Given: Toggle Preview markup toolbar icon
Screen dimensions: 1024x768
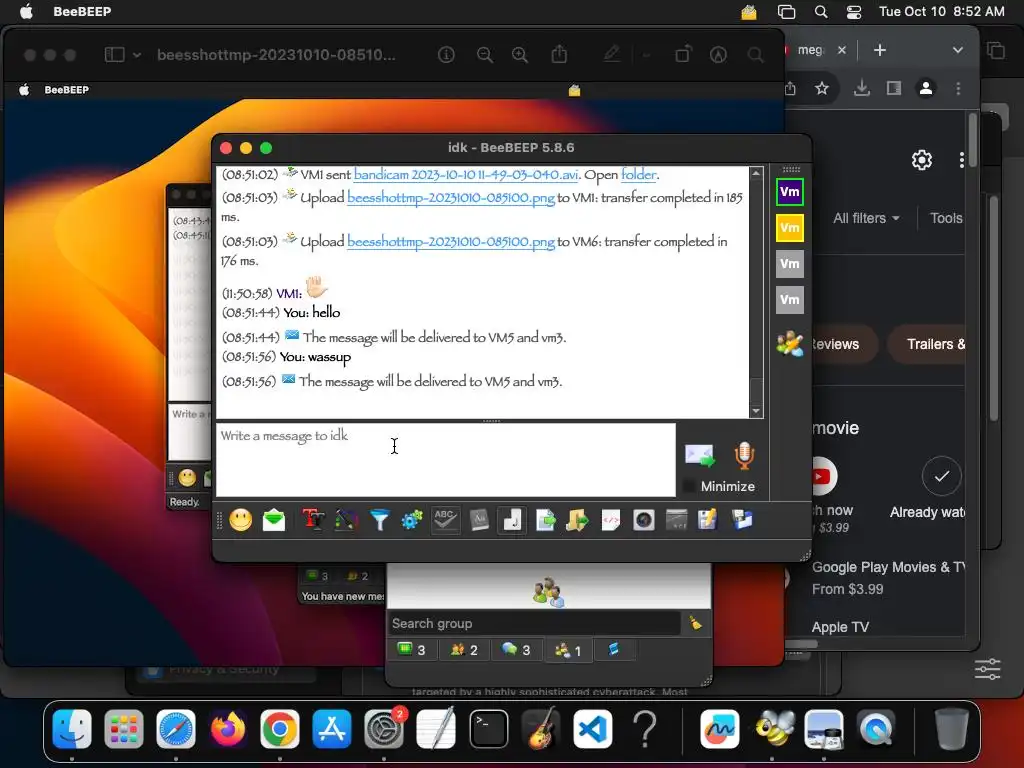Looking at the screenshot, I should 718,55.
